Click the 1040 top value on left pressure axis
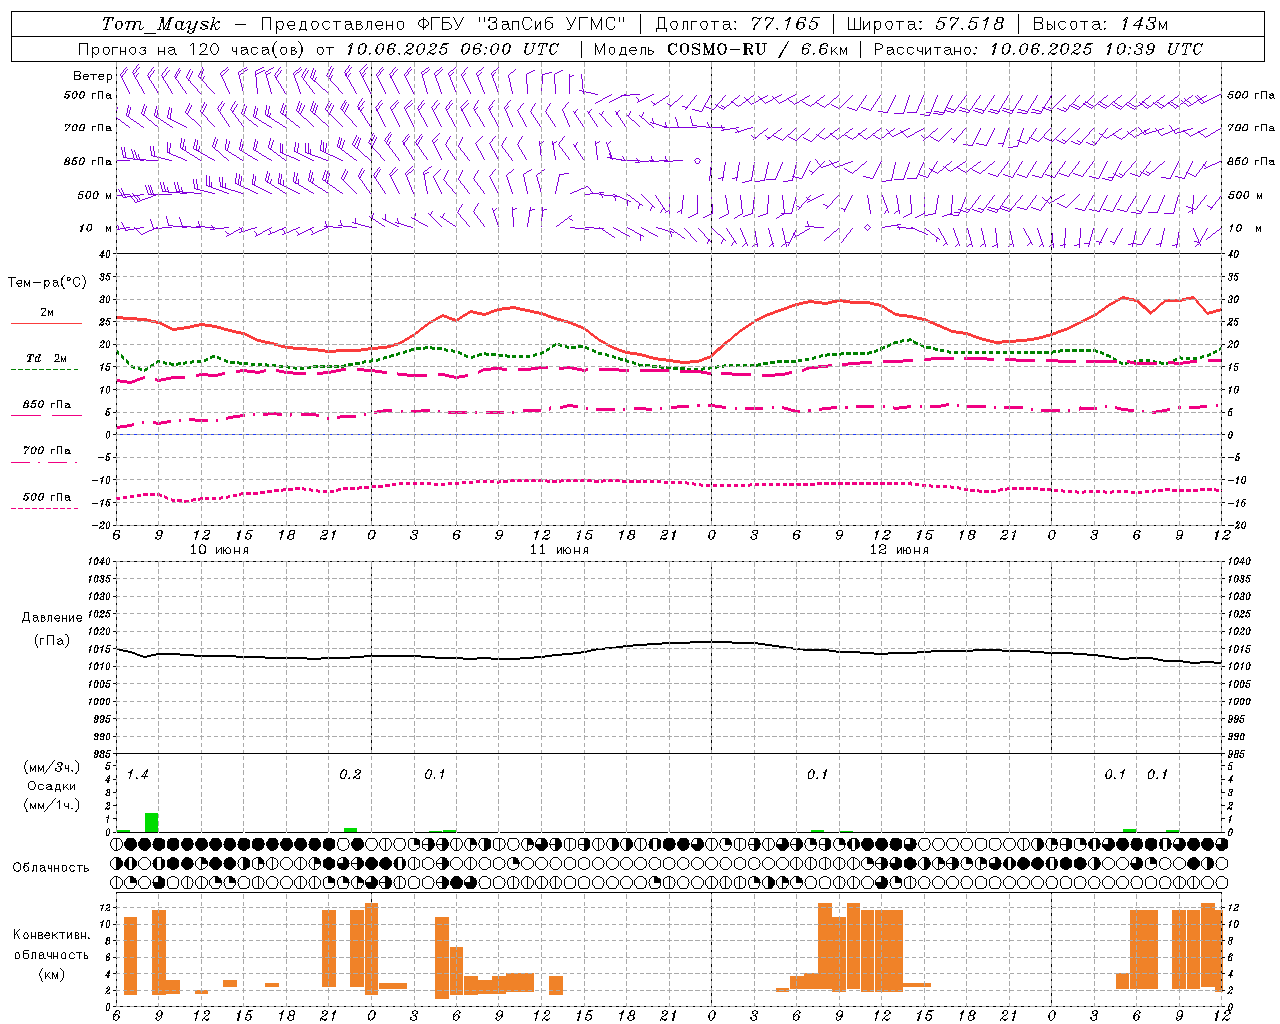 [100, 561]
